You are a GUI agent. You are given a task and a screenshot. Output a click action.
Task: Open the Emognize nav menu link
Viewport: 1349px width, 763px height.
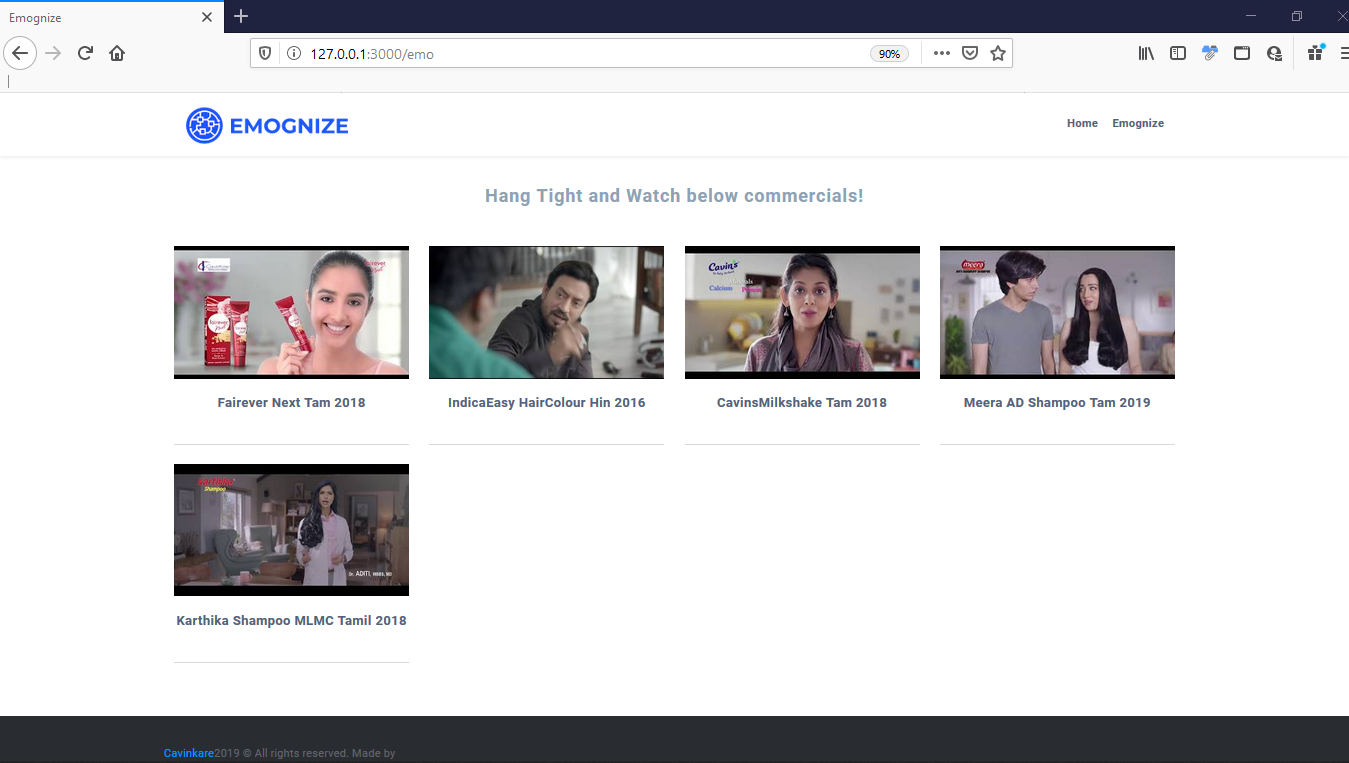[x=1138, y=124]
